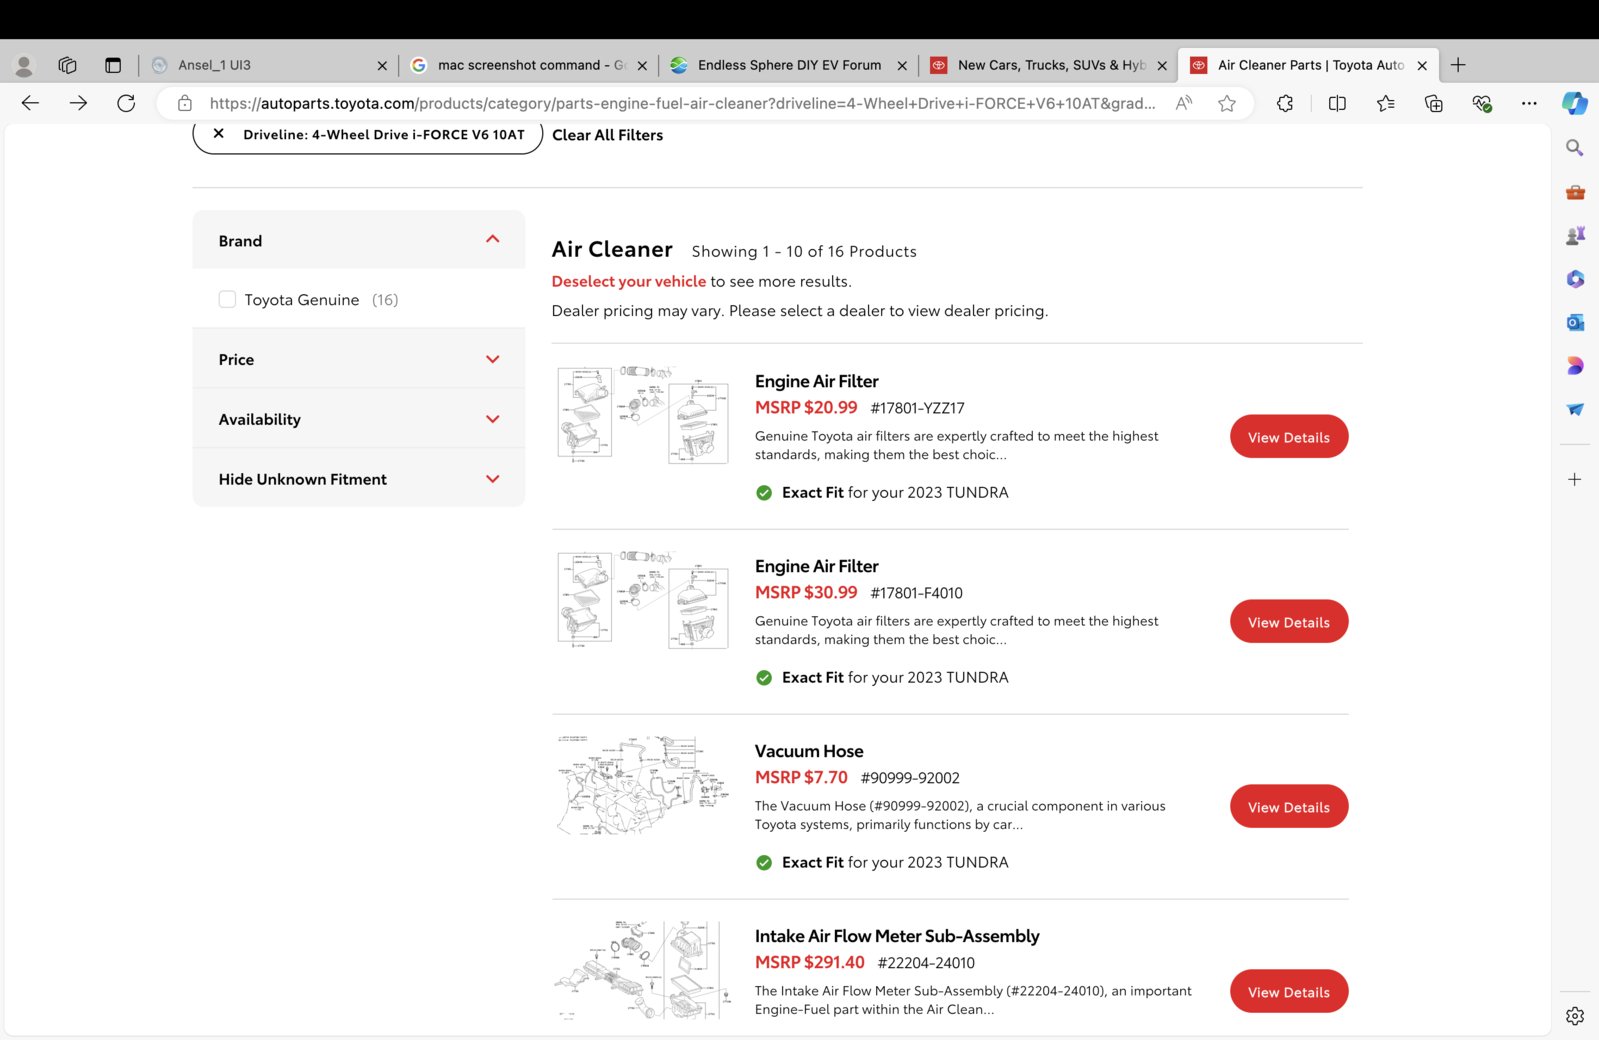1599x1040 pixels.
Task: View site information lock icon
Action: [x=184, y=103]
